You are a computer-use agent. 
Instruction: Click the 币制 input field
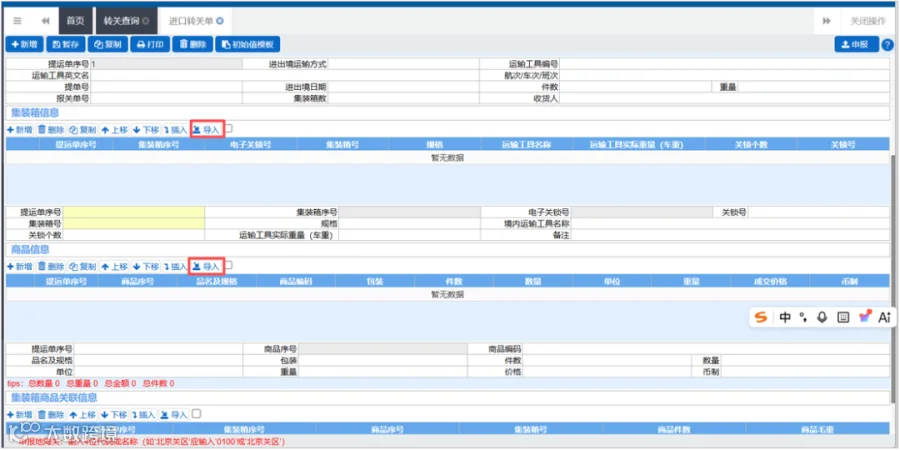(x=806, y=372)
